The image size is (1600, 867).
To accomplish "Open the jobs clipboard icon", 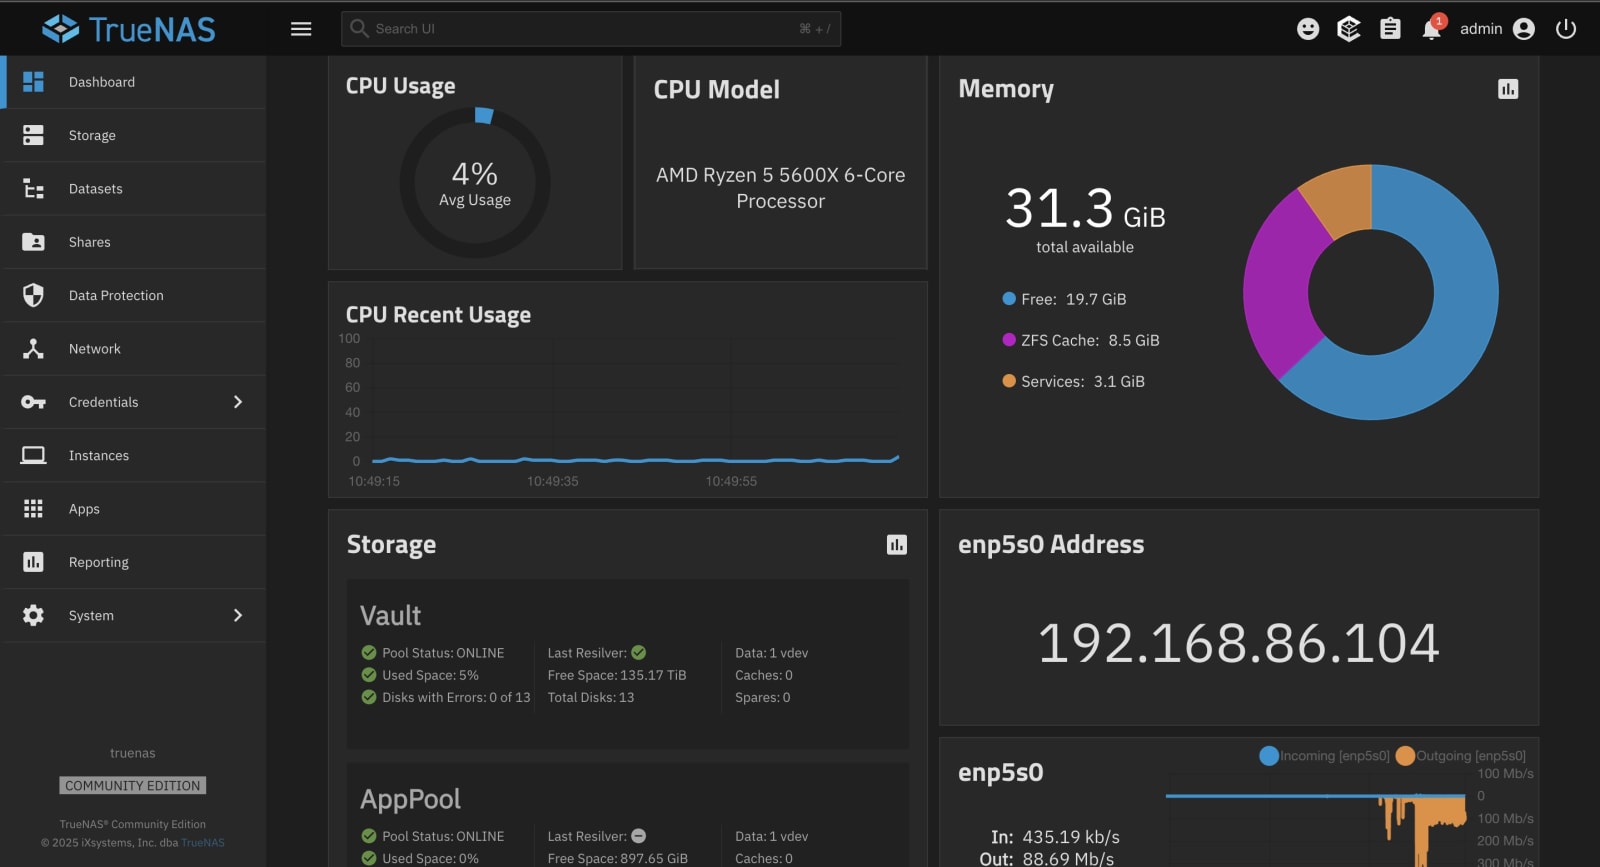I will pos(1390,29).
